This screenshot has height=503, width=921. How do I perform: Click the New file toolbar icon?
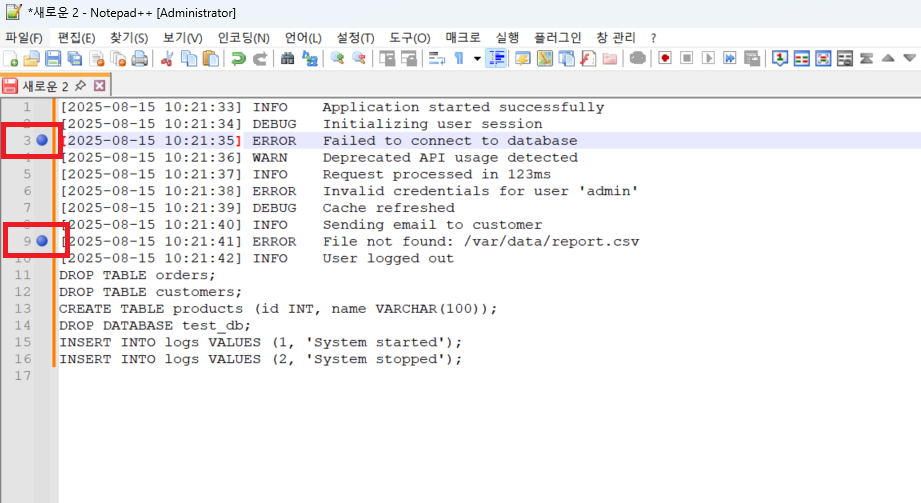(x=11, y=59)
